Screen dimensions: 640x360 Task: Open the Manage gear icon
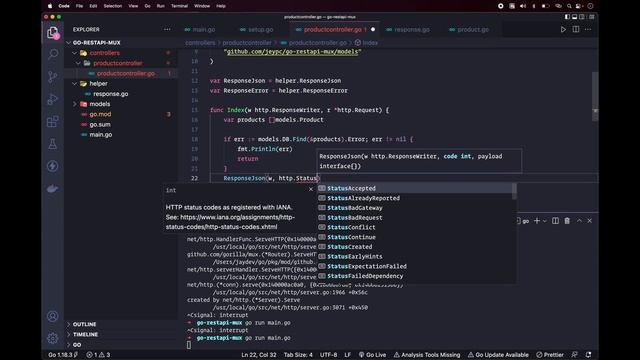tap(53, 338)
